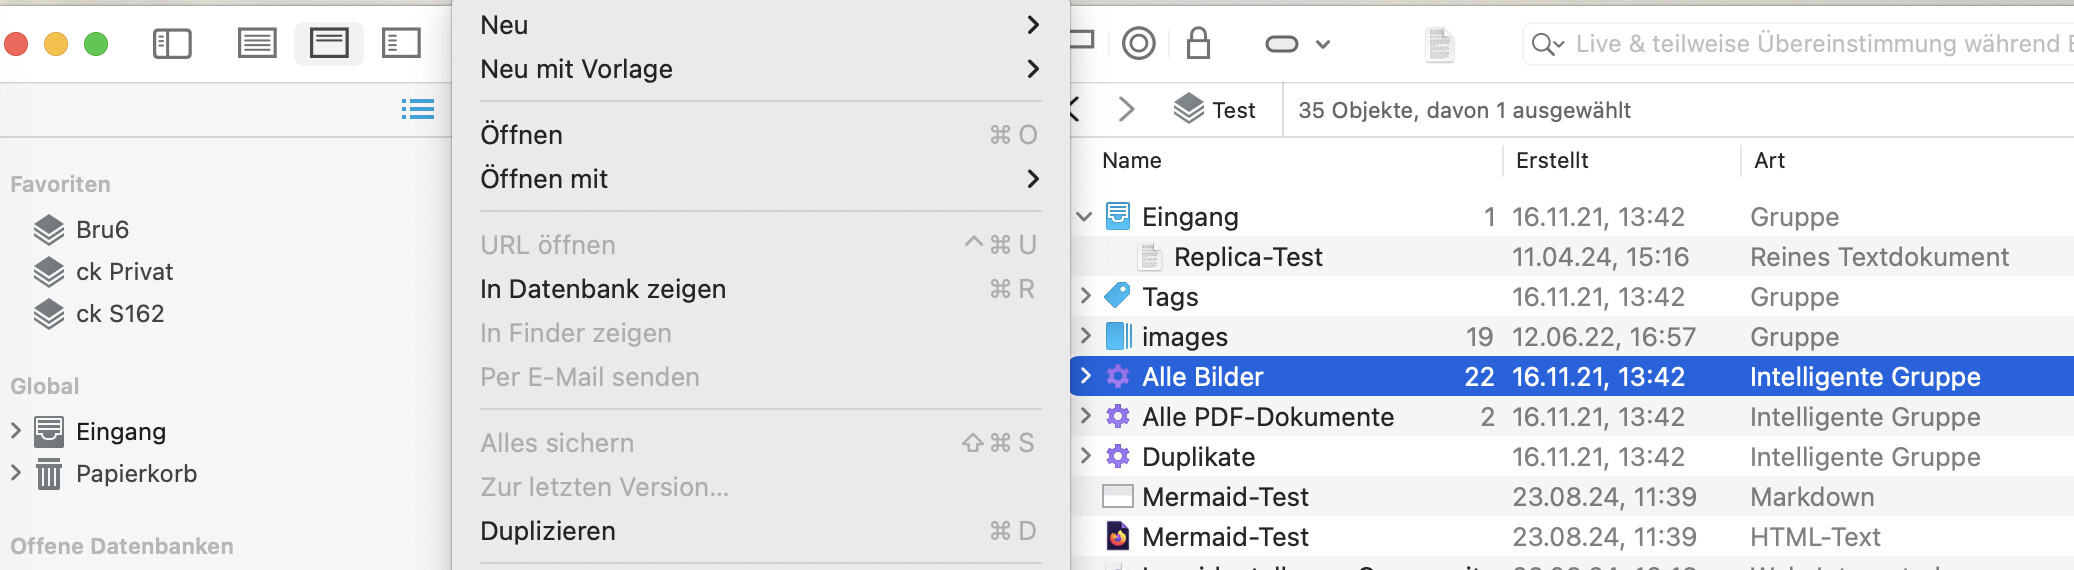The height and width of the screenshot is (570, 2074).
Task: Select the Replica-Test text document
Action: [x=1248, y=257]
